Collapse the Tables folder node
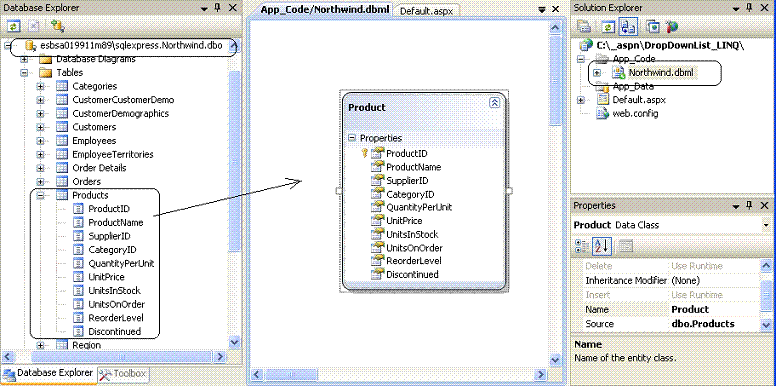This screenshot has height=386, width=776. [24, 73]
